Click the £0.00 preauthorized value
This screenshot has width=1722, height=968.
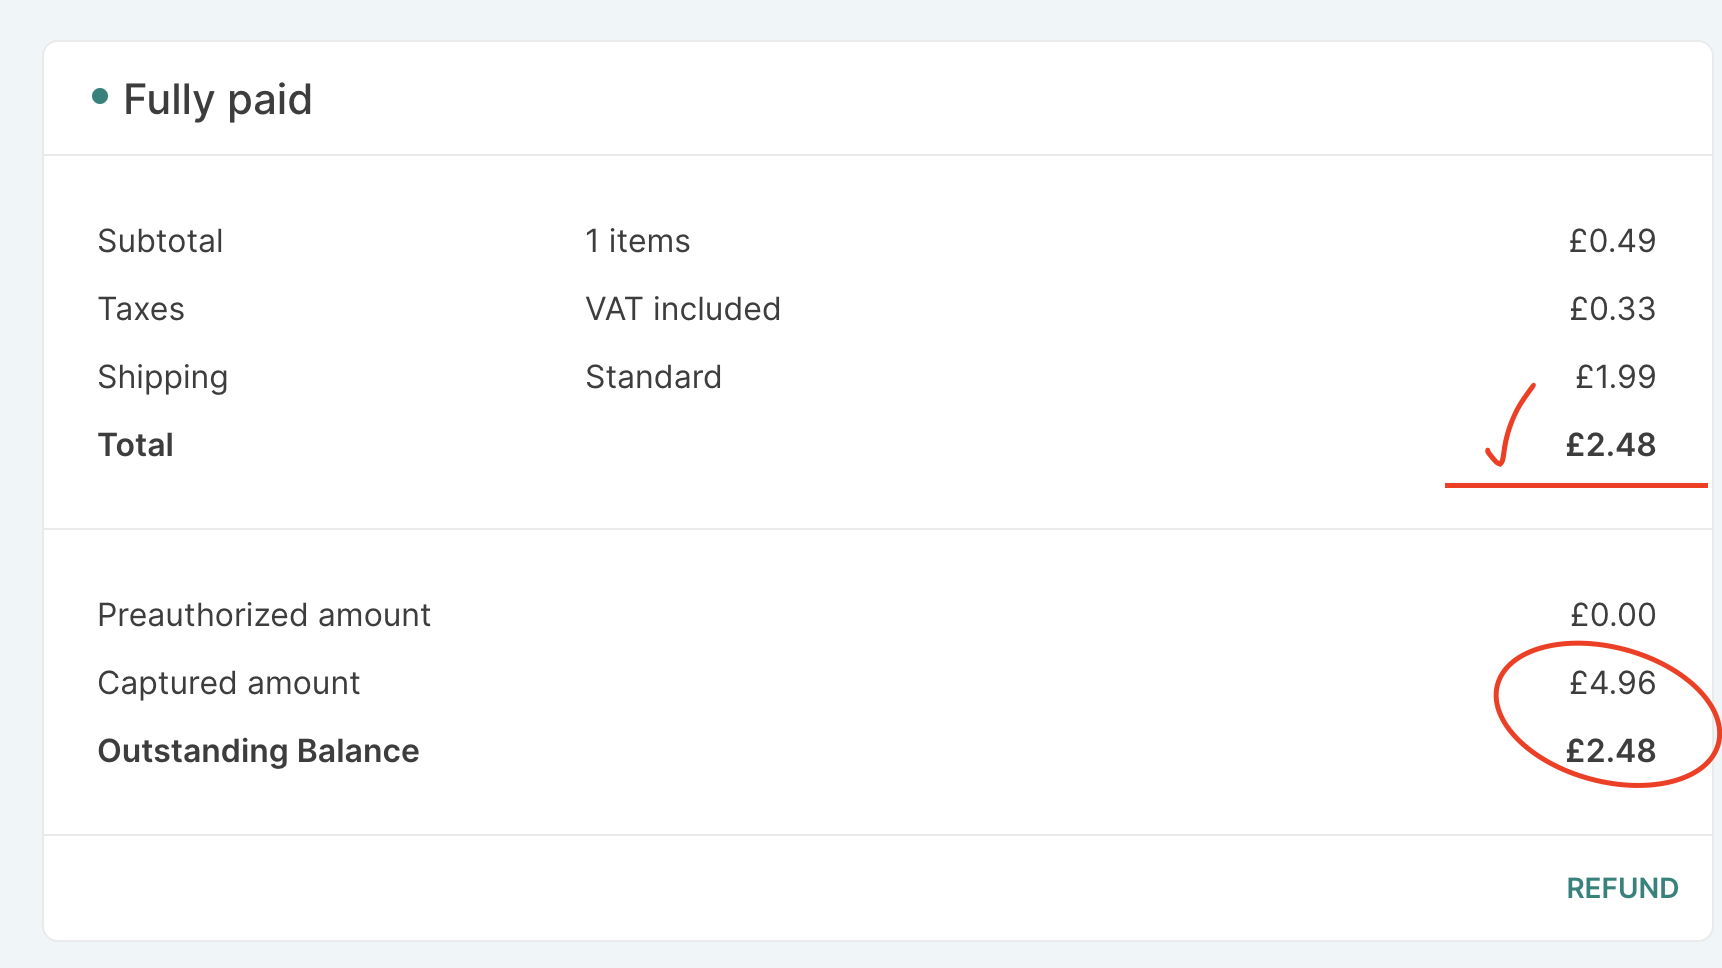click(1612, 615)
